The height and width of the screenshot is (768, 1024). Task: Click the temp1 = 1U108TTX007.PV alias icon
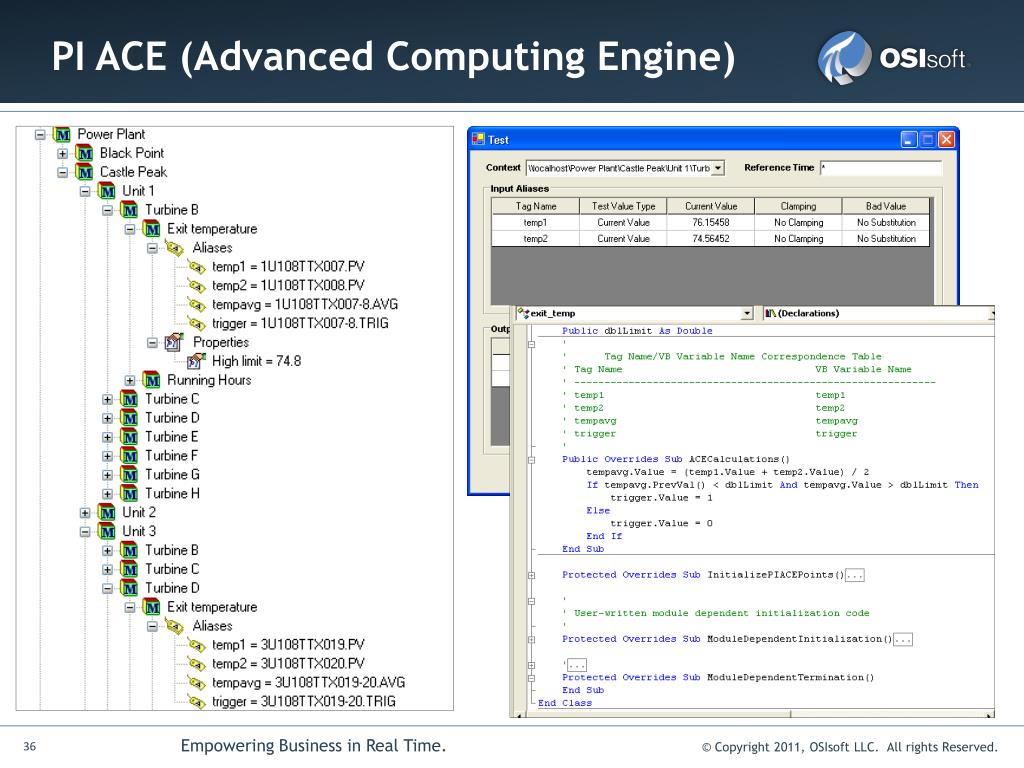pos(196,267)
